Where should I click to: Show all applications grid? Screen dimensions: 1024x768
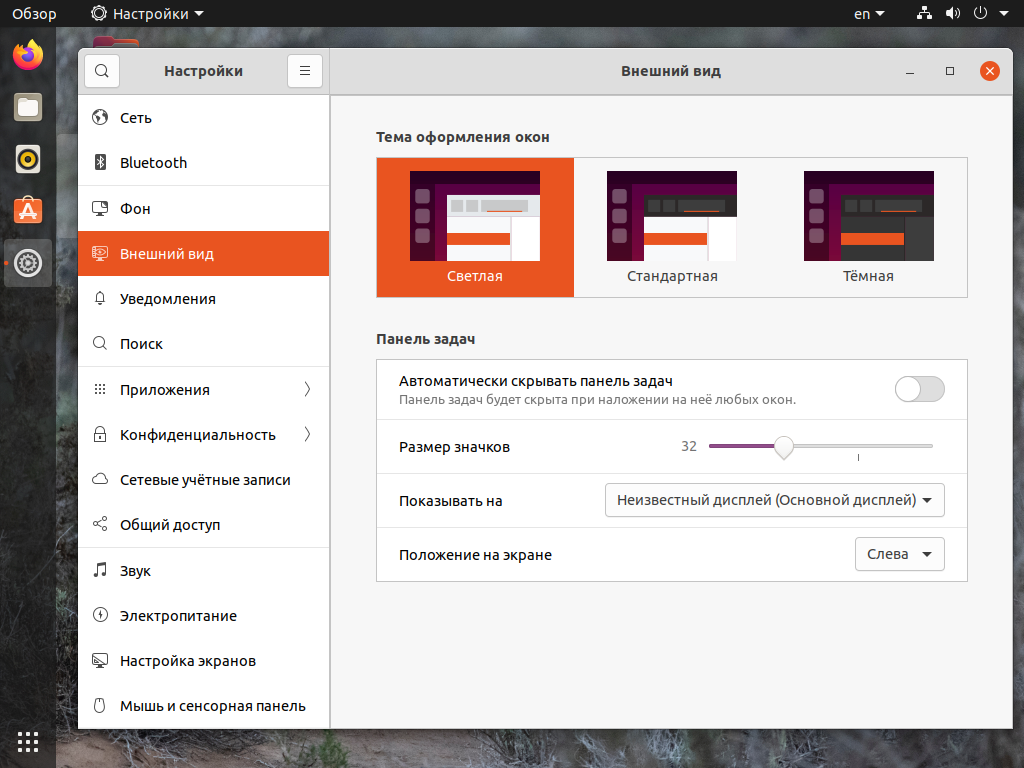(x=28, y=742)
